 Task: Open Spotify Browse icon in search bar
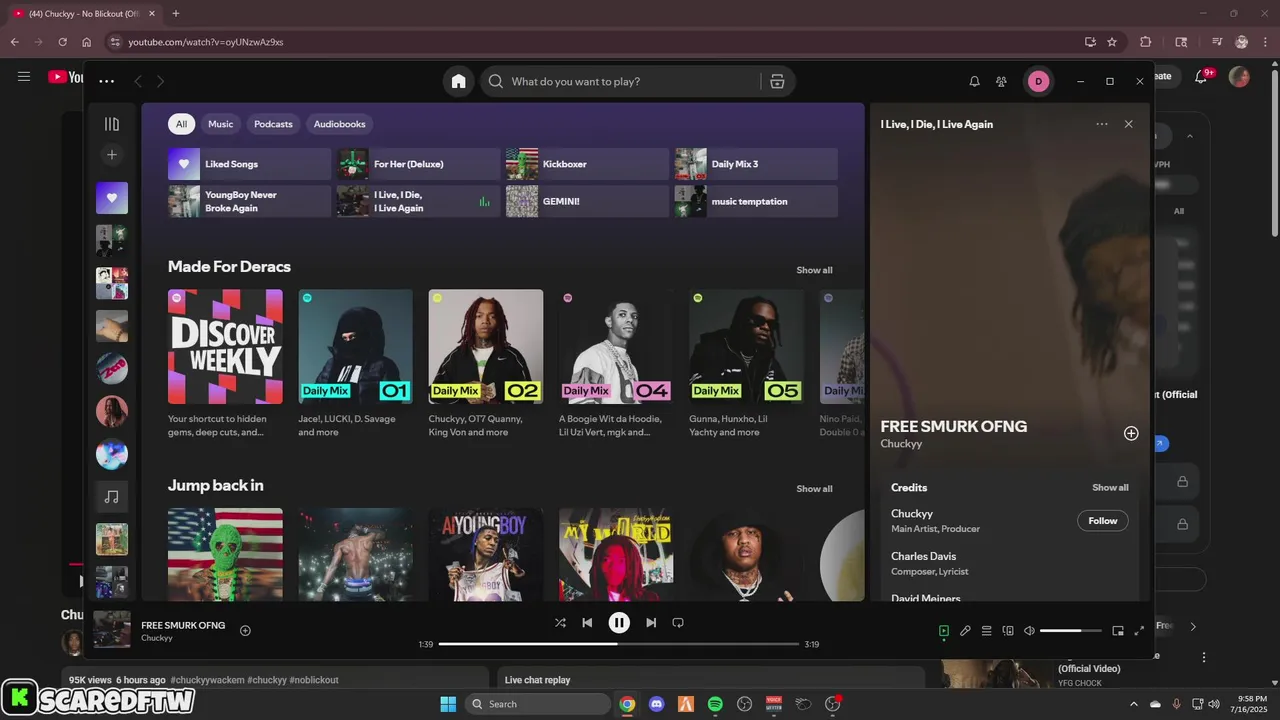pyautogui.click(x=777, y=81)
